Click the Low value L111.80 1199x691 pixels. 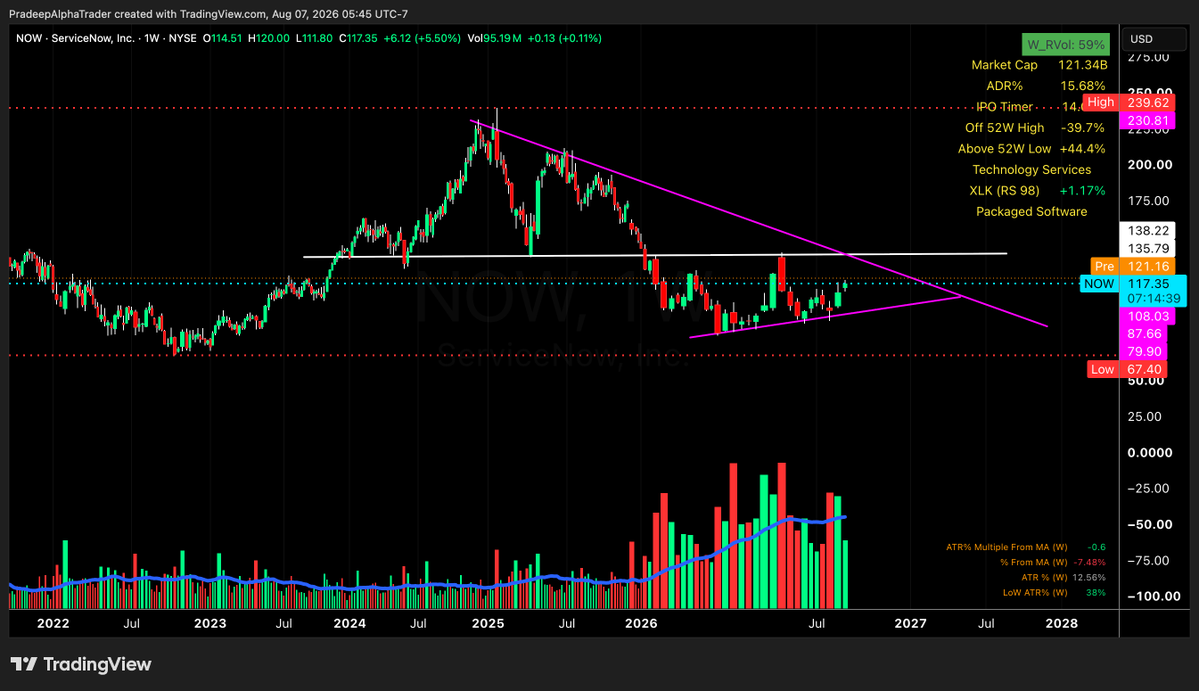(314, 38)
